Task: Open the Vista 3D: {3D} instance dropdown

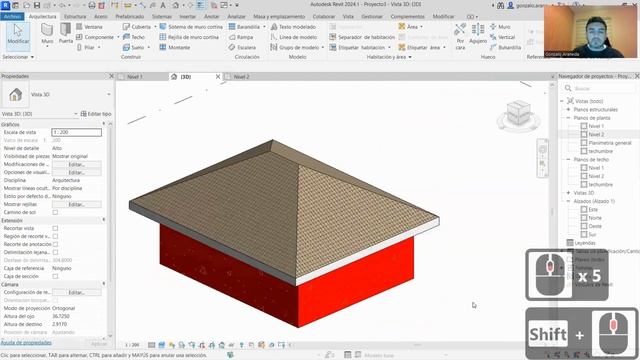Action: [x=76, y=114]
